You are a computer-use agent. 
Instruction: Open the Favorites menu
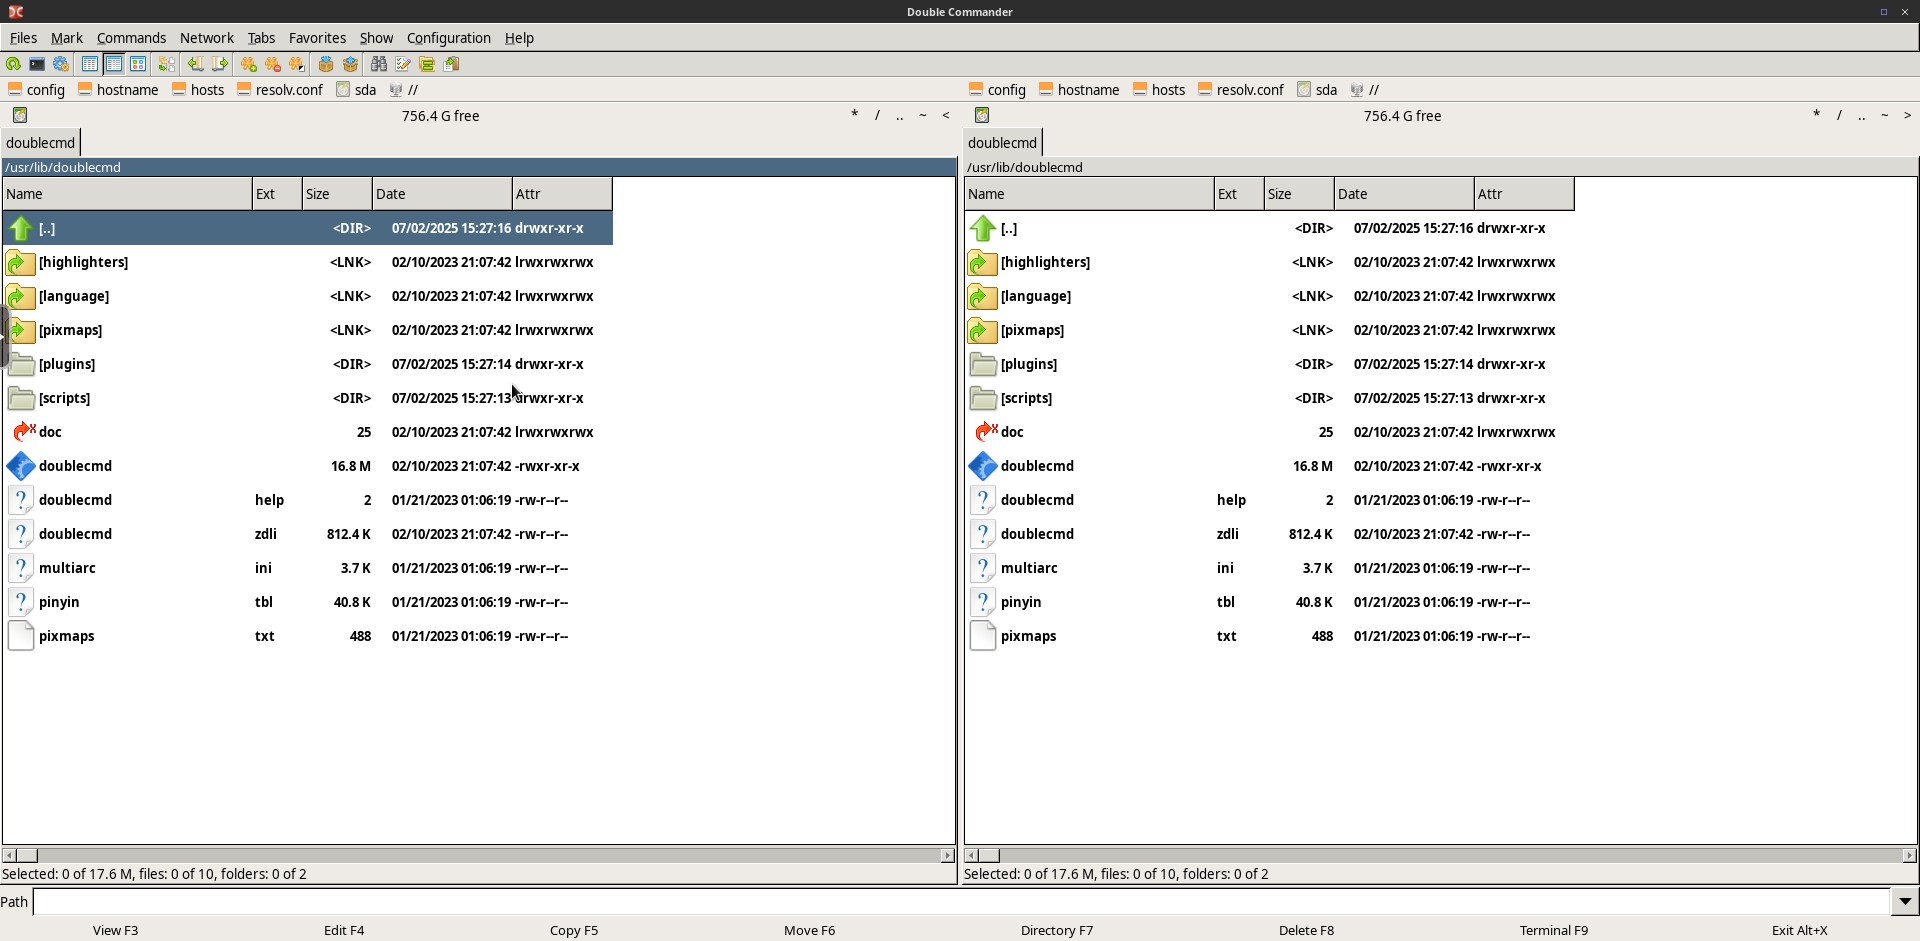(x=317, y=38)
